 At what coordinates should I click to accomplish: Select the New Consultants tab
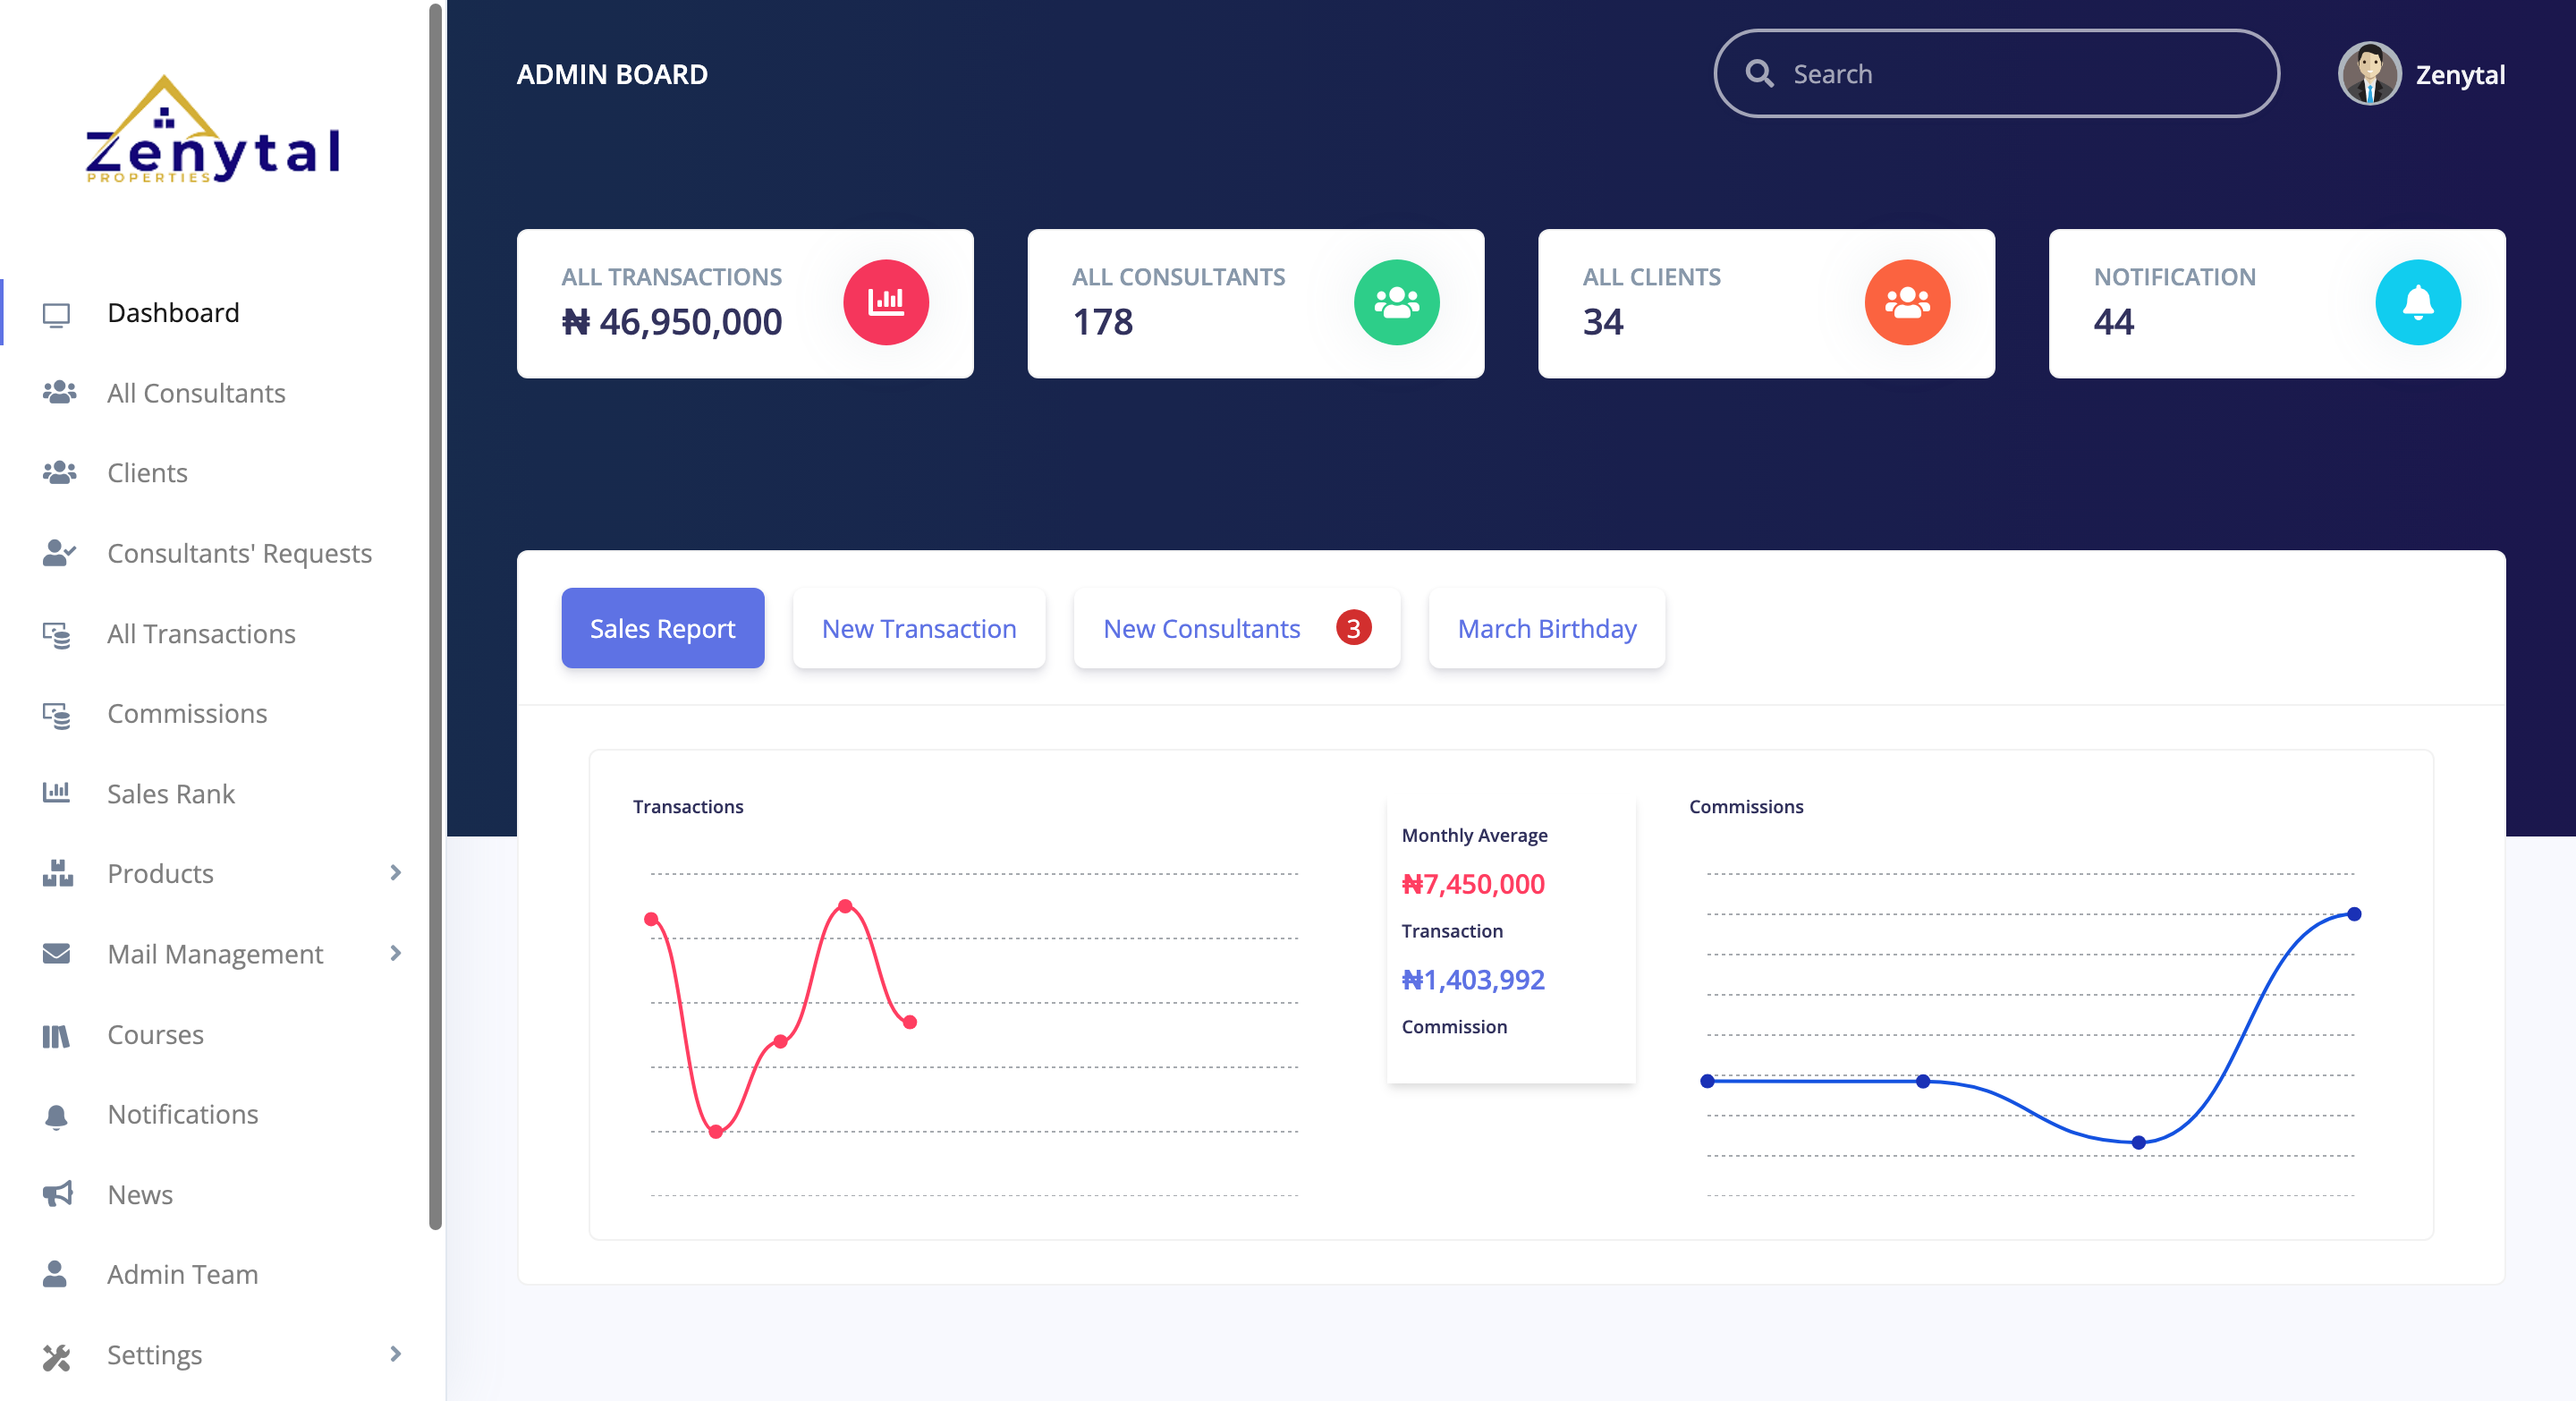[1201, 628]
